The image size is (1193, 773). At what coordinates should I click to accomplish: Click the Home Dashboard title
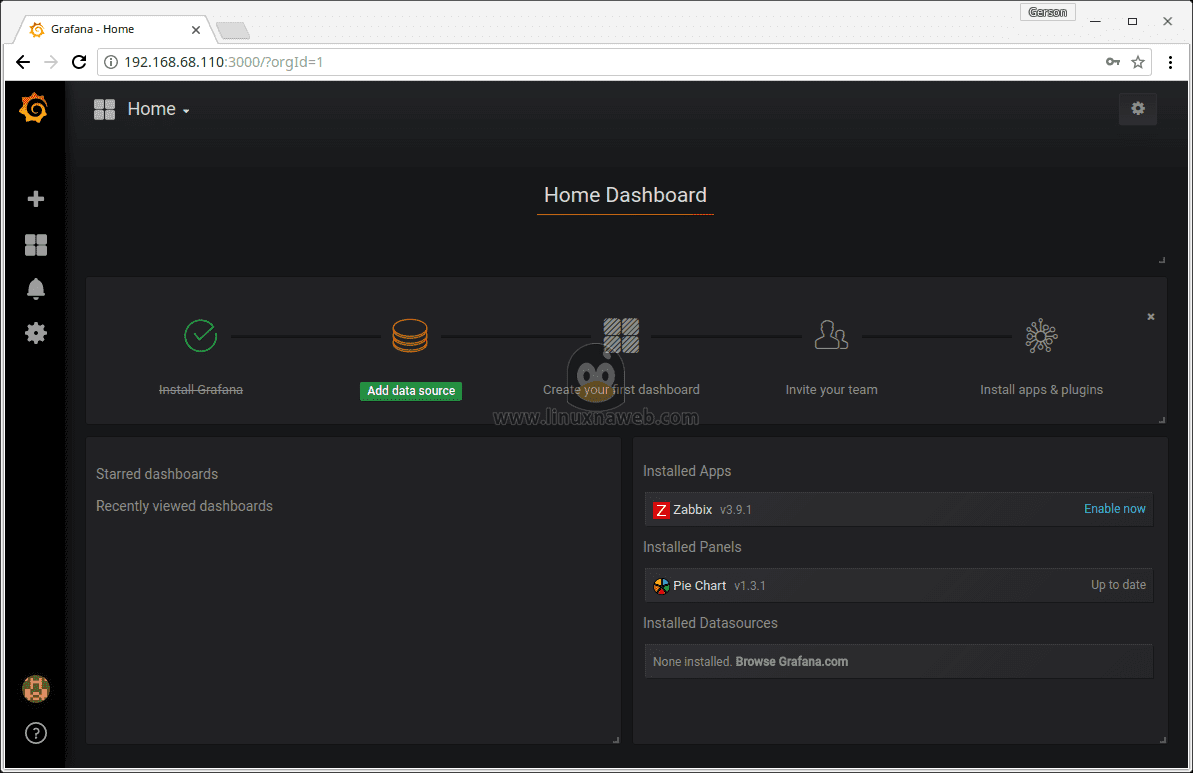[x=625, y=196]
